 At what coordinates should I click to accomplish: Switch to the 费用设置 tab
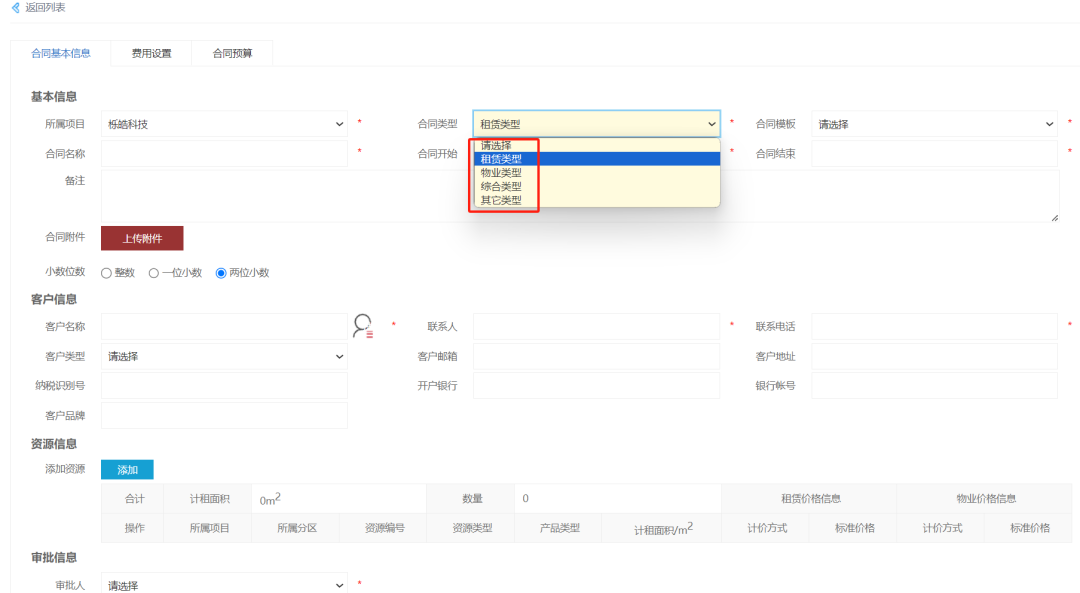[x=152, y=54]
